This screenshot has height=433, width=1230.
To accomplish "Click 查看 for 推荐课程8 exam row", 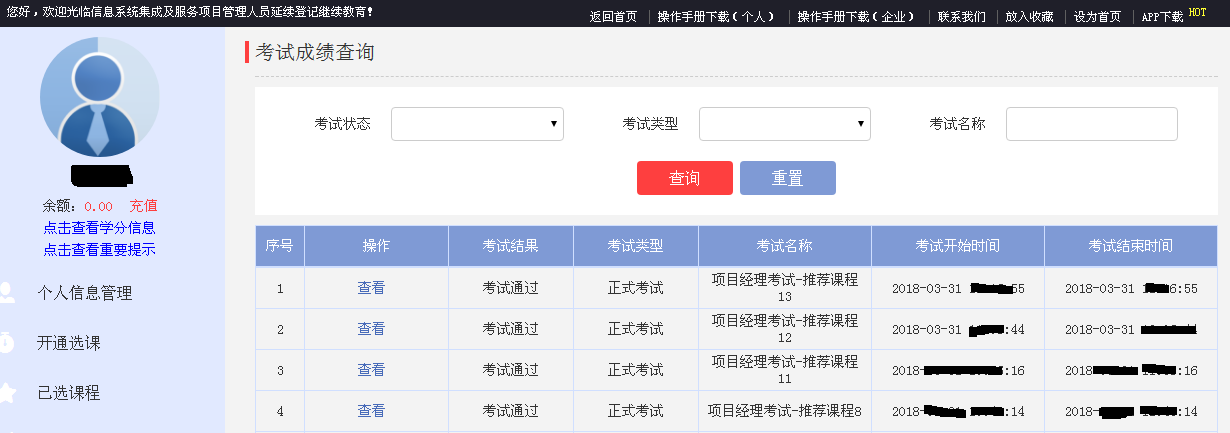I will pyautogui.click(x=371, y=411).
